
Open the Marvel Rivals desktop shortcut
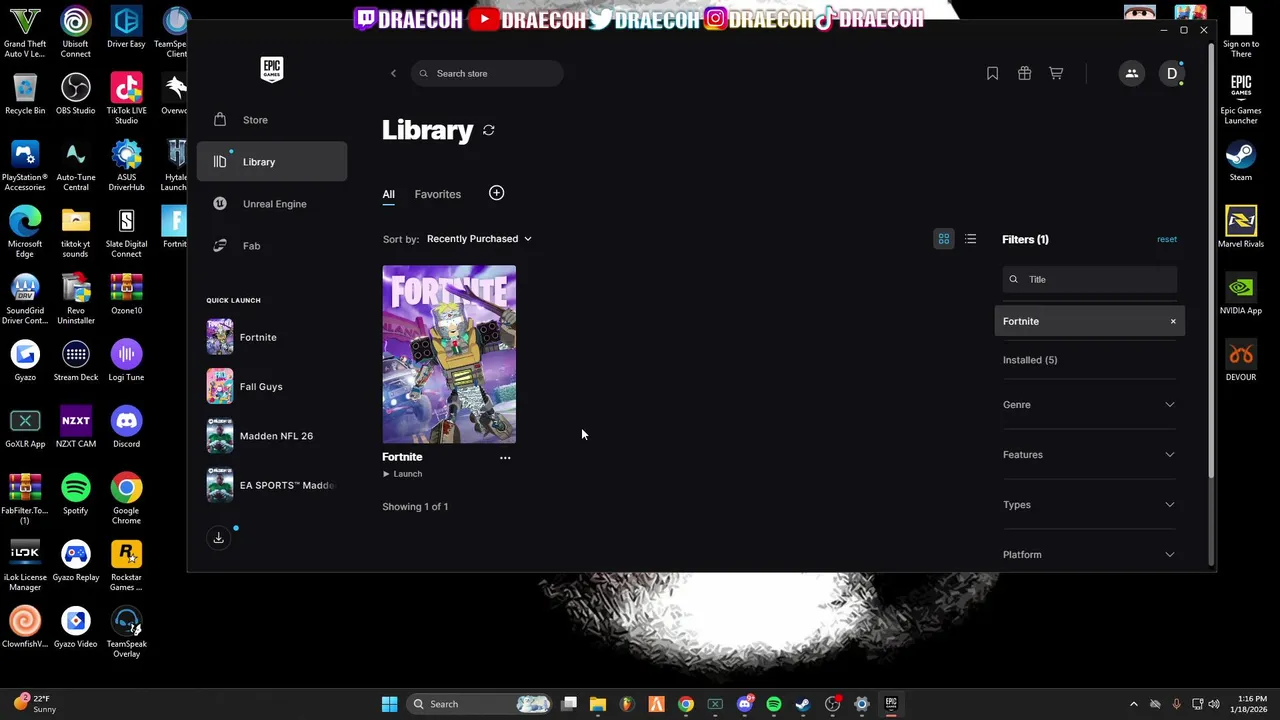click(1241, 227)
